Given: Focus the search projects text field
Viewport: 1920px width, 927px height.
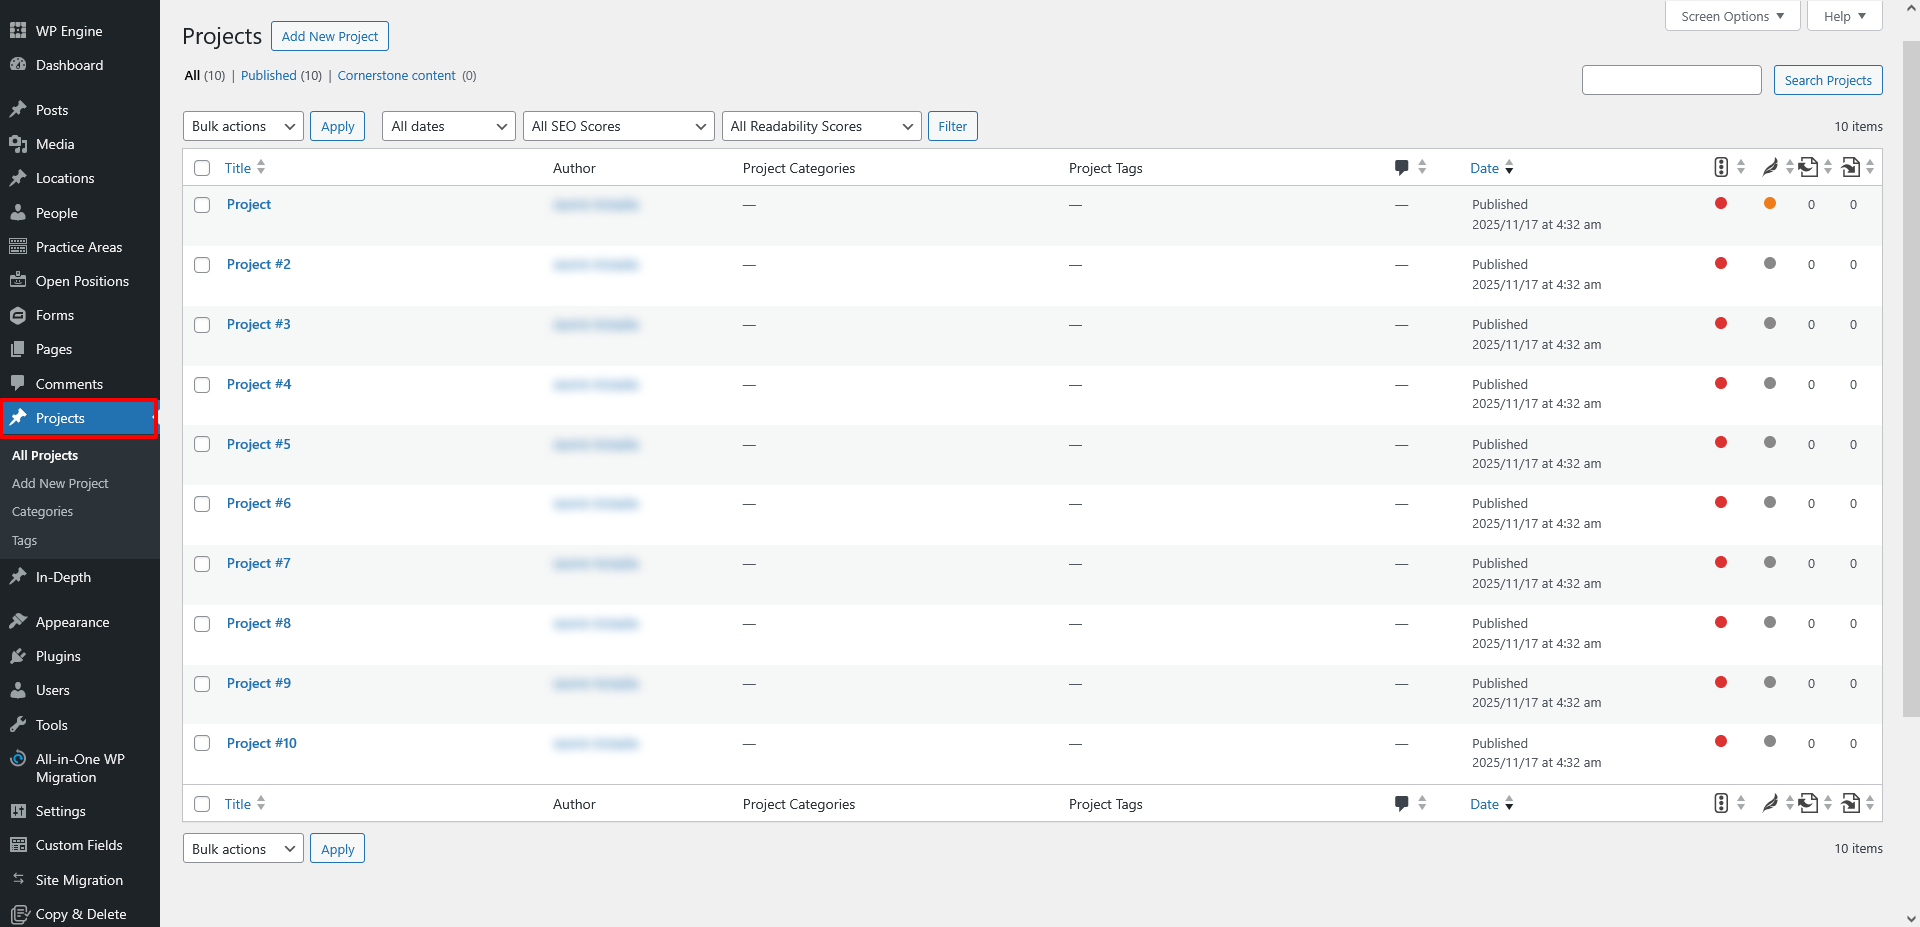Looking at the screenshot, I should (1671, 80).
